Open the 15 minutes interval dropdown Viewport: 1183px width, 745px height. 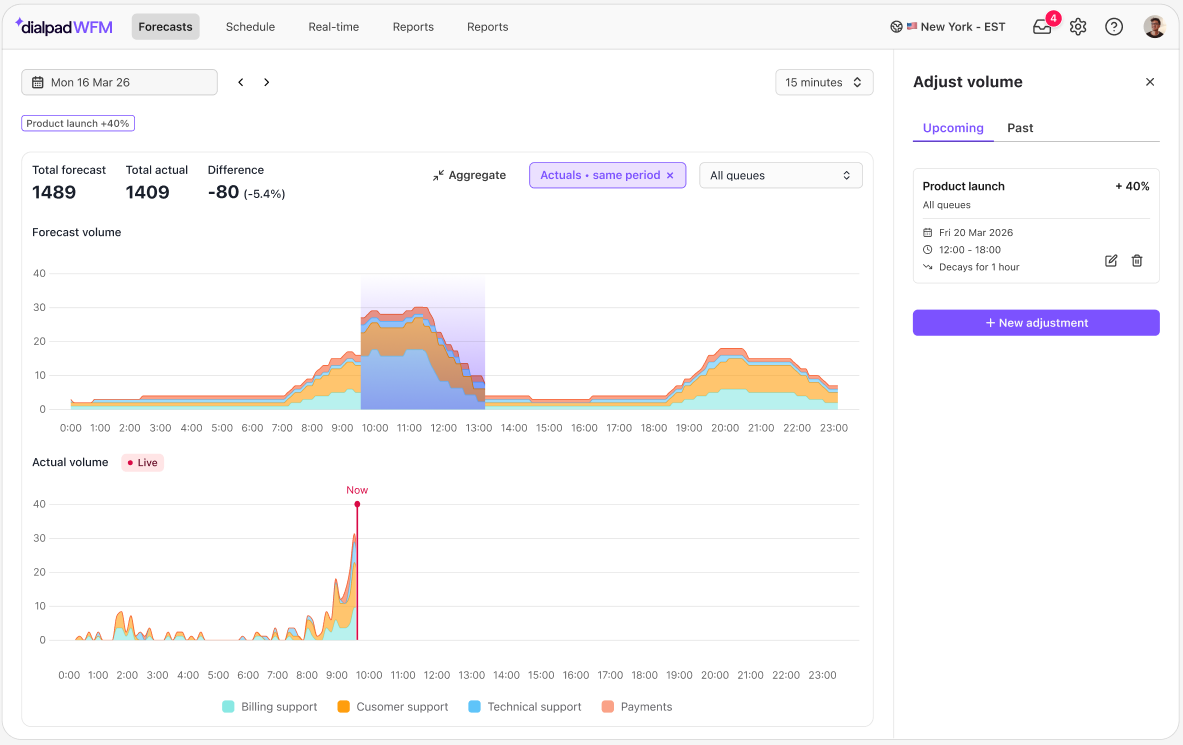824,82
